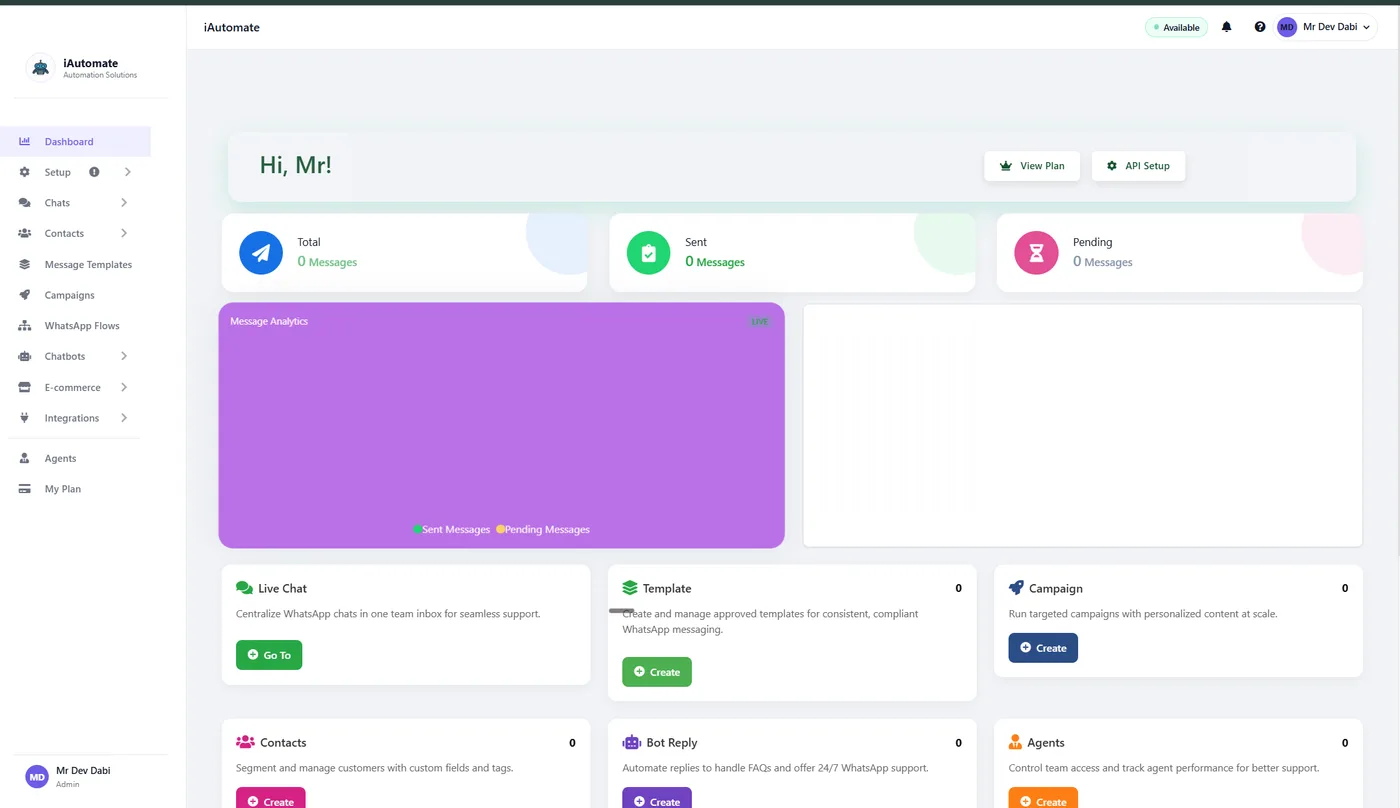The image size is (1400, 808).
Task: Toggle the Pending Messages legend swatch
Action: click(x=500, y=529)
